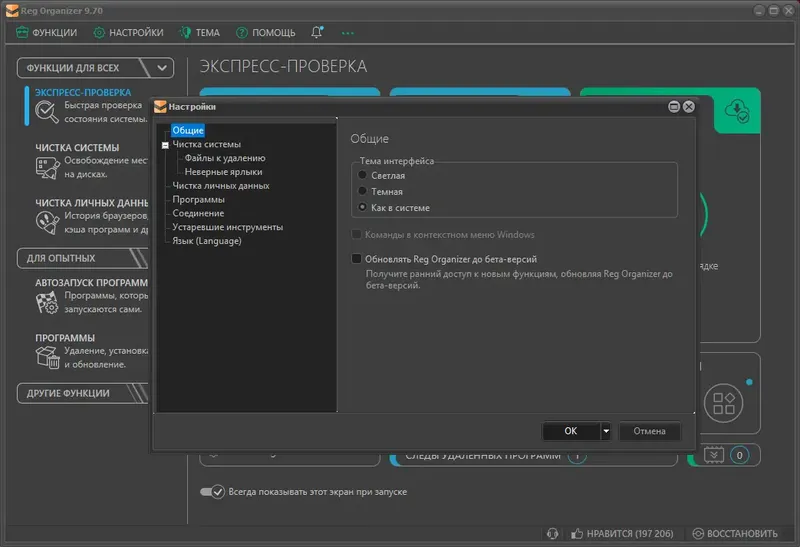Screen dimensions: 800x547
Task: Open the Автозапуск программ flag icon
Action: (47, 303)
